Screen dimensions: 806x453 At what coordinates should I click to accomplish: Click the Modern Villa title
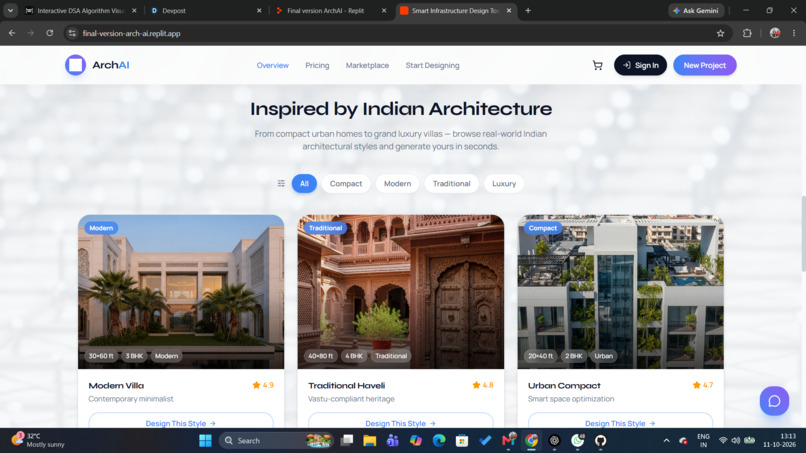[x=116, y=386]
